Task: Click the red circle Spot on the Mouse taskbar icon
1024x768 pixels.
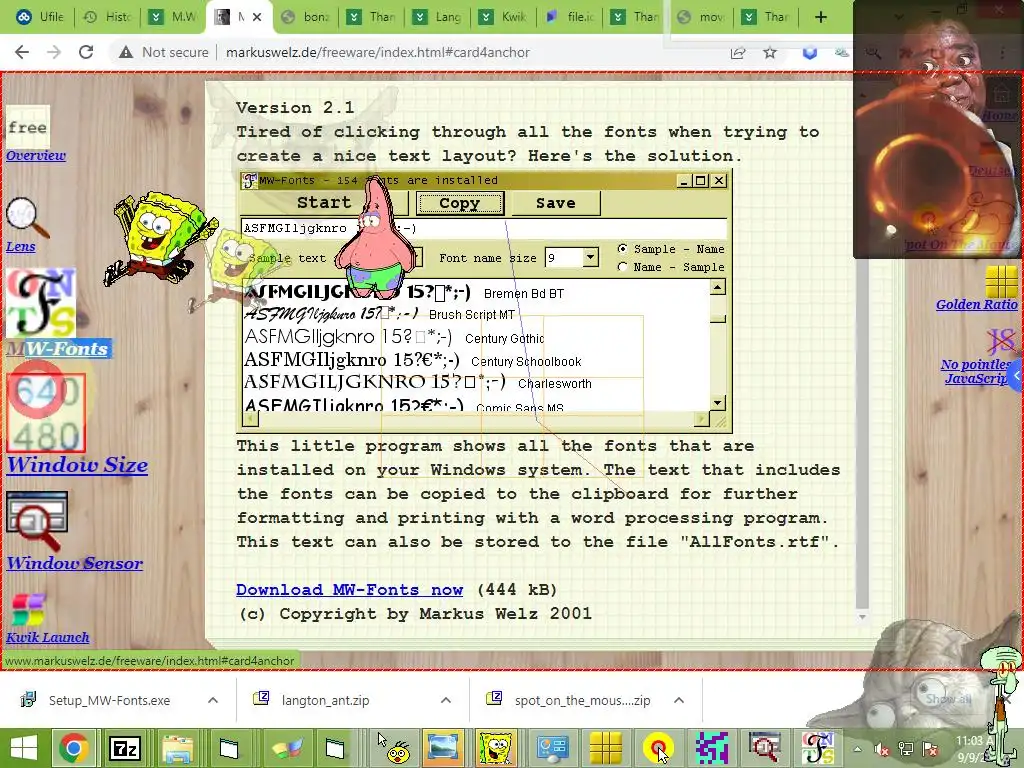Action: tap(658, 748)
